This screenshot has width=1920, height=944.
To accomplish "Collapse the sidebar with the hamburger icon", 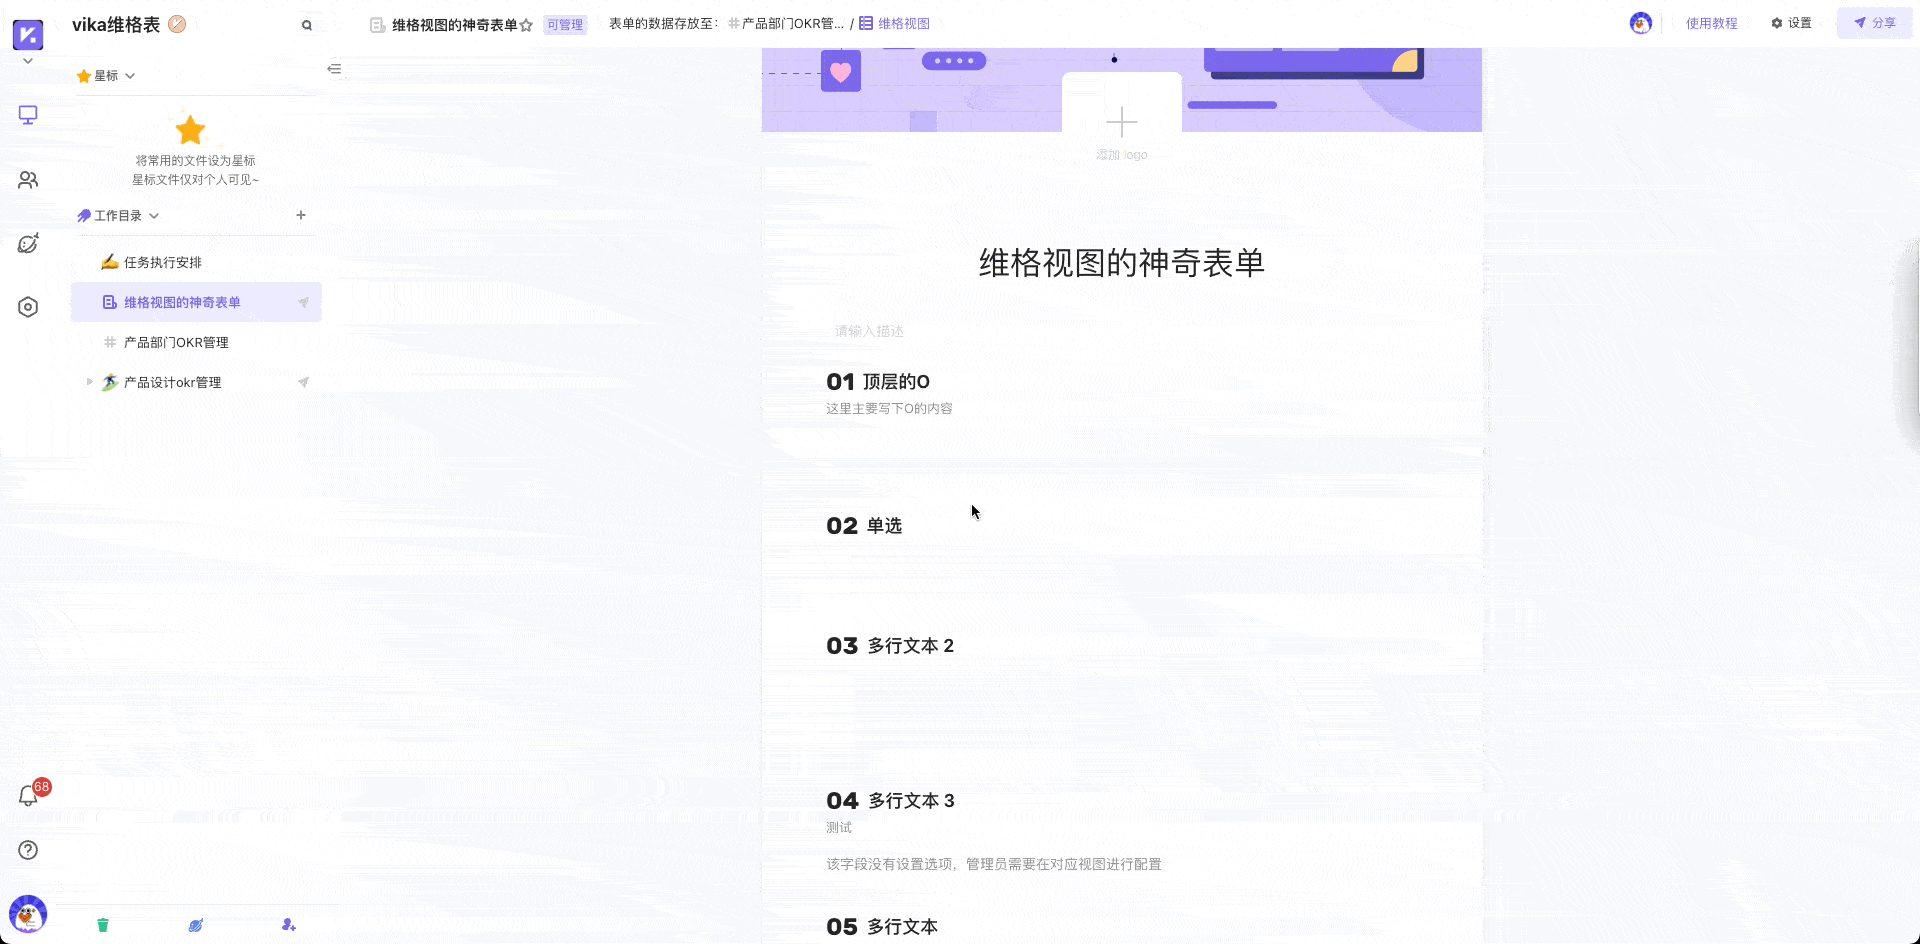I will 335,69.
